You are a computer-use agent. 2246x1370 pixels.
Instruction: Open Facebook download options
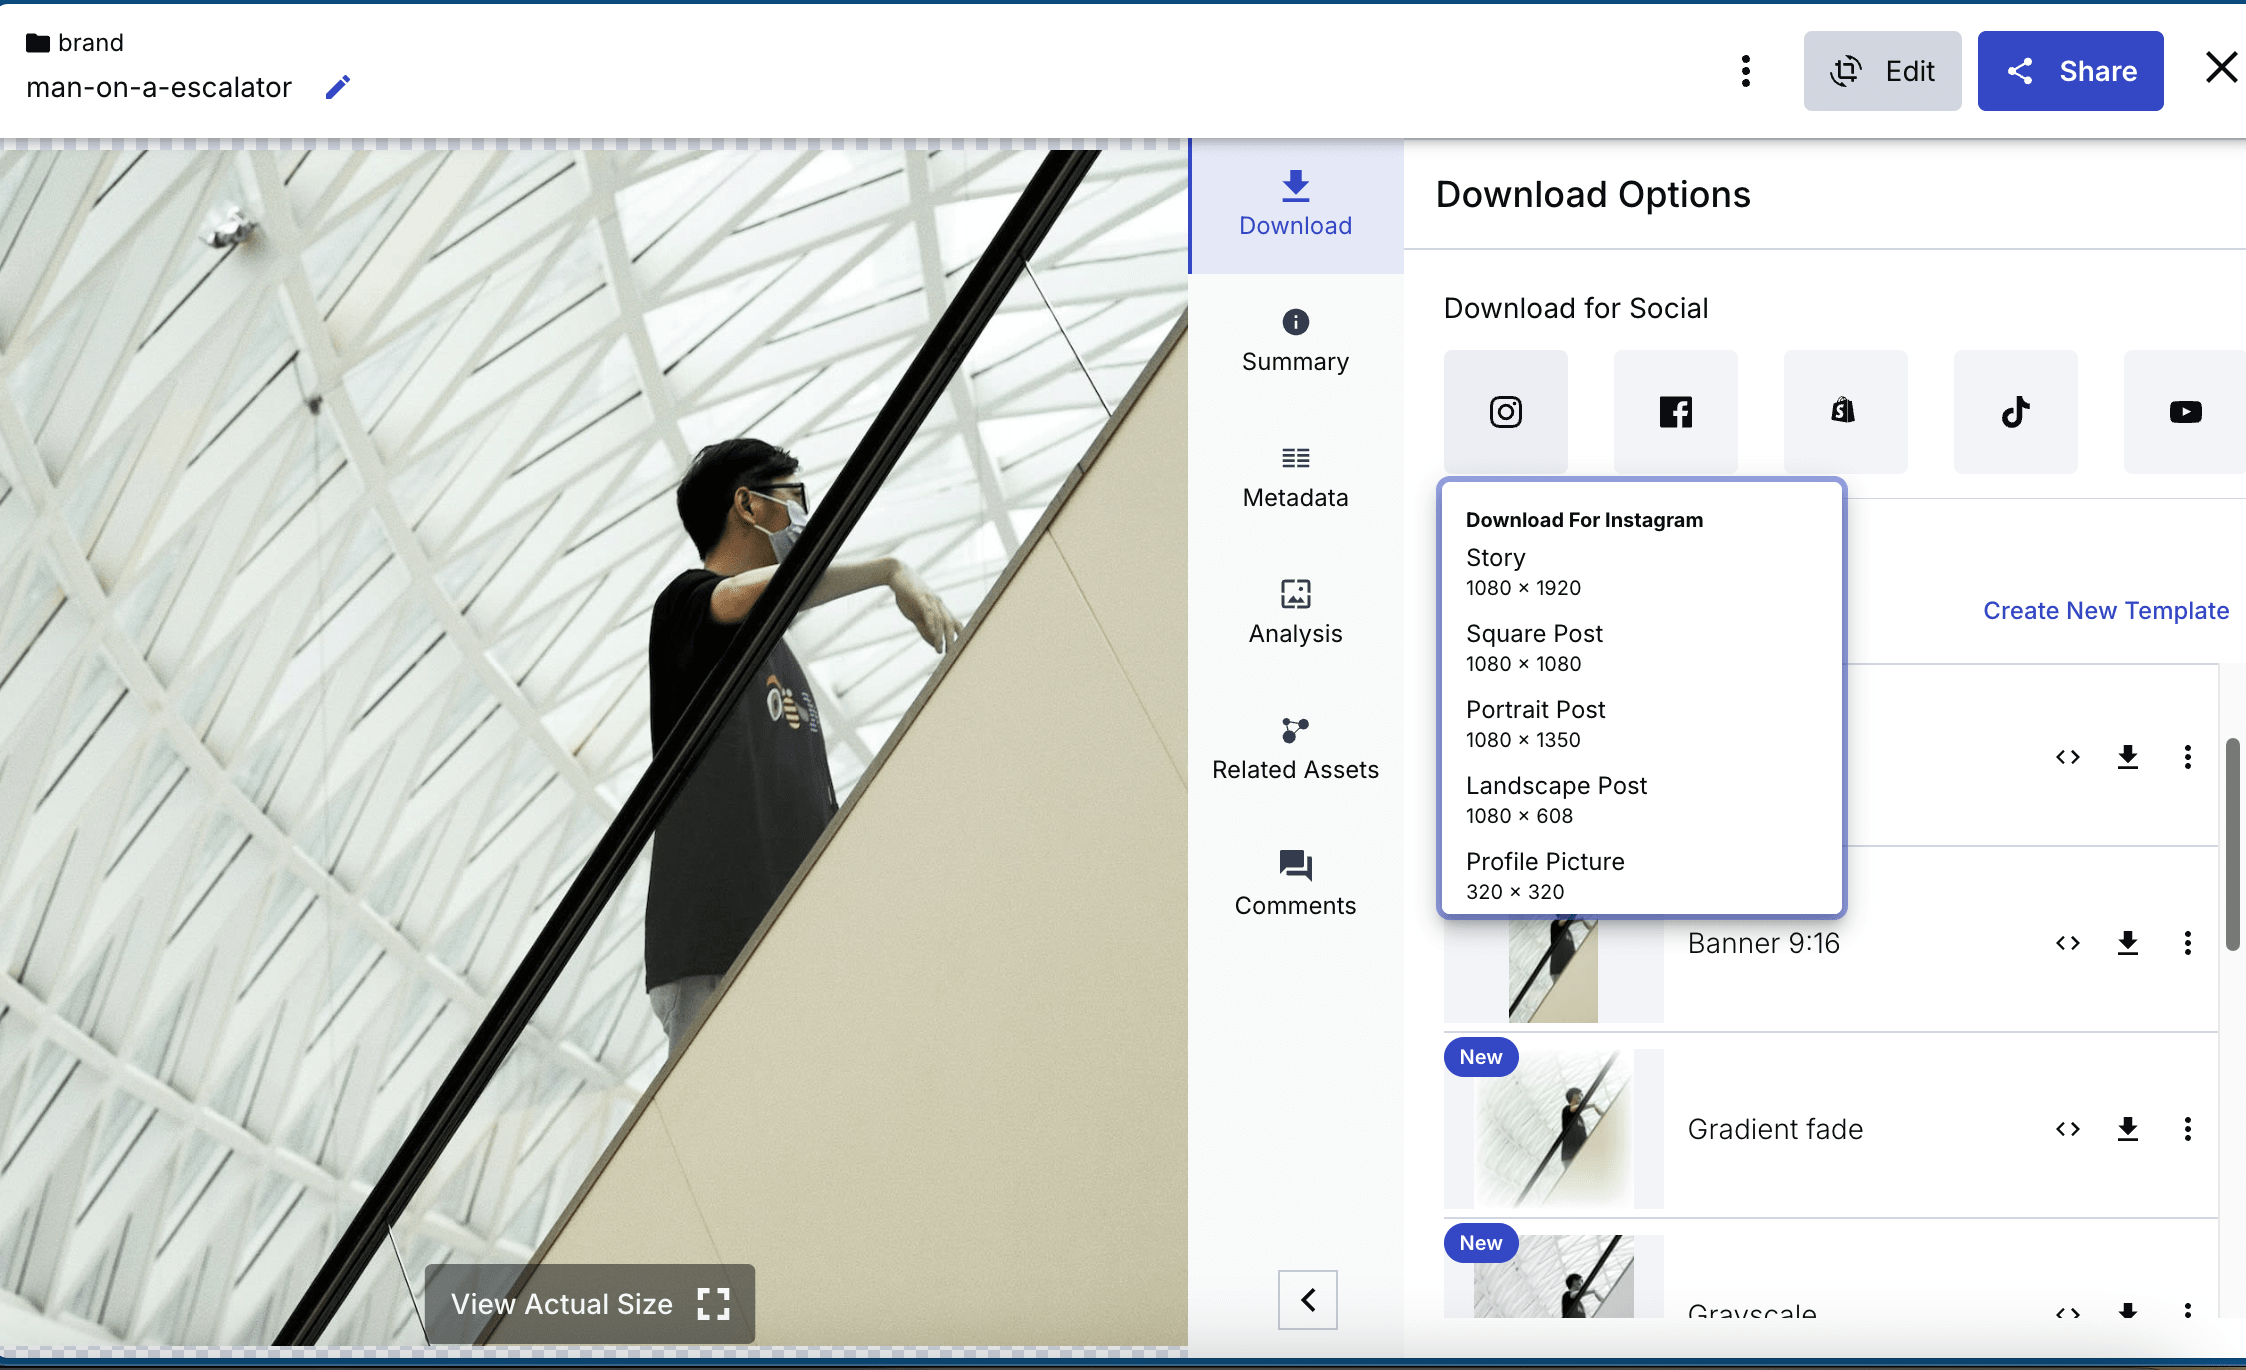pyautogui.click(x=1675, y=411)
